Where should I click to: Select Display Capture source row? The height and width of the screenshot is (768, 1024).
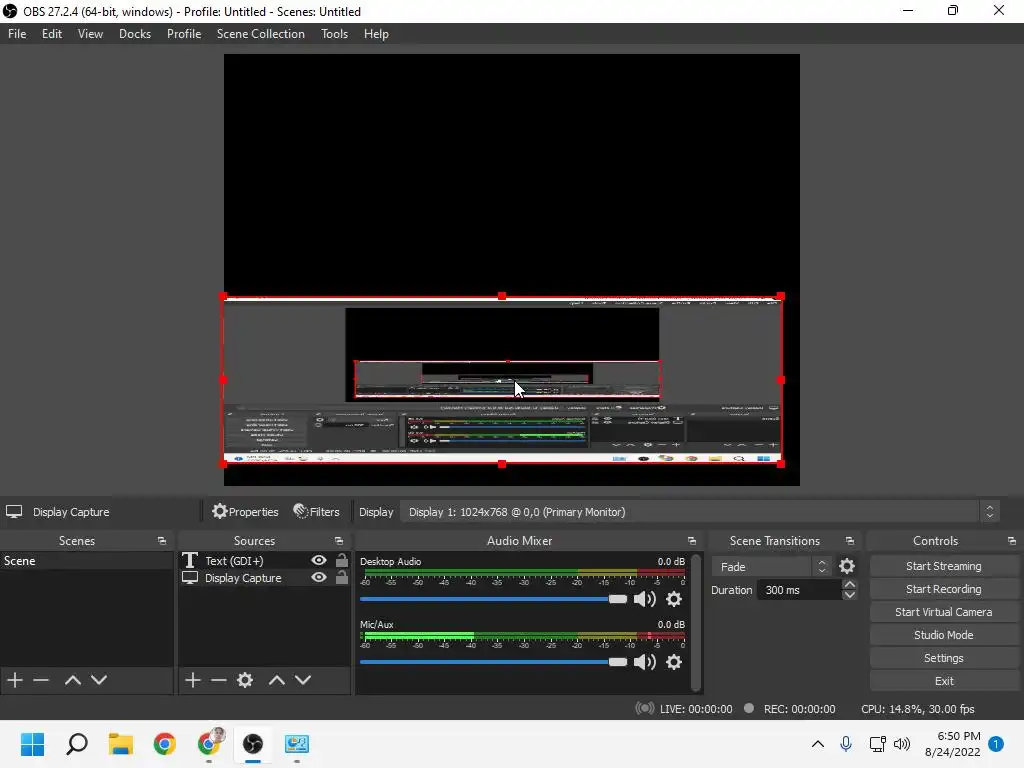click(x=264, y=577)
